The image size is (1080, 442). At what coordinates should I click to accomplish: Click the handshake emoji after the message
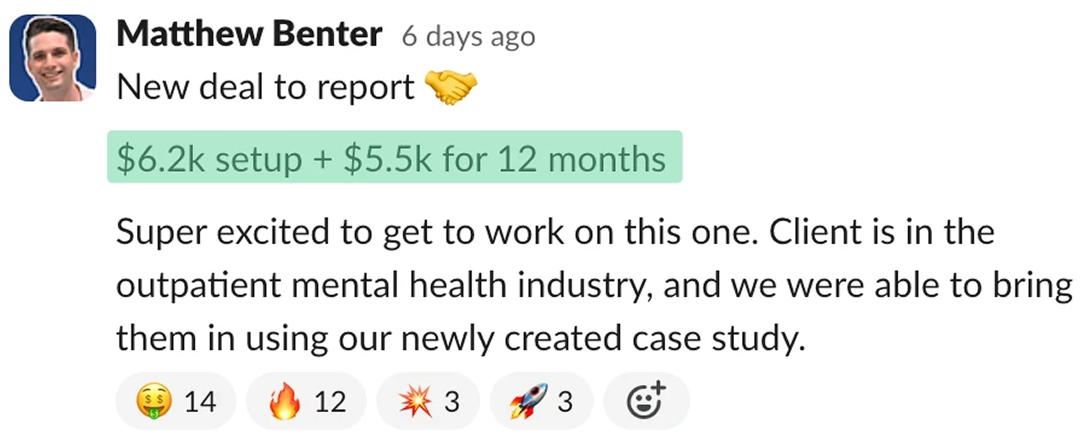tap(451, 89)
